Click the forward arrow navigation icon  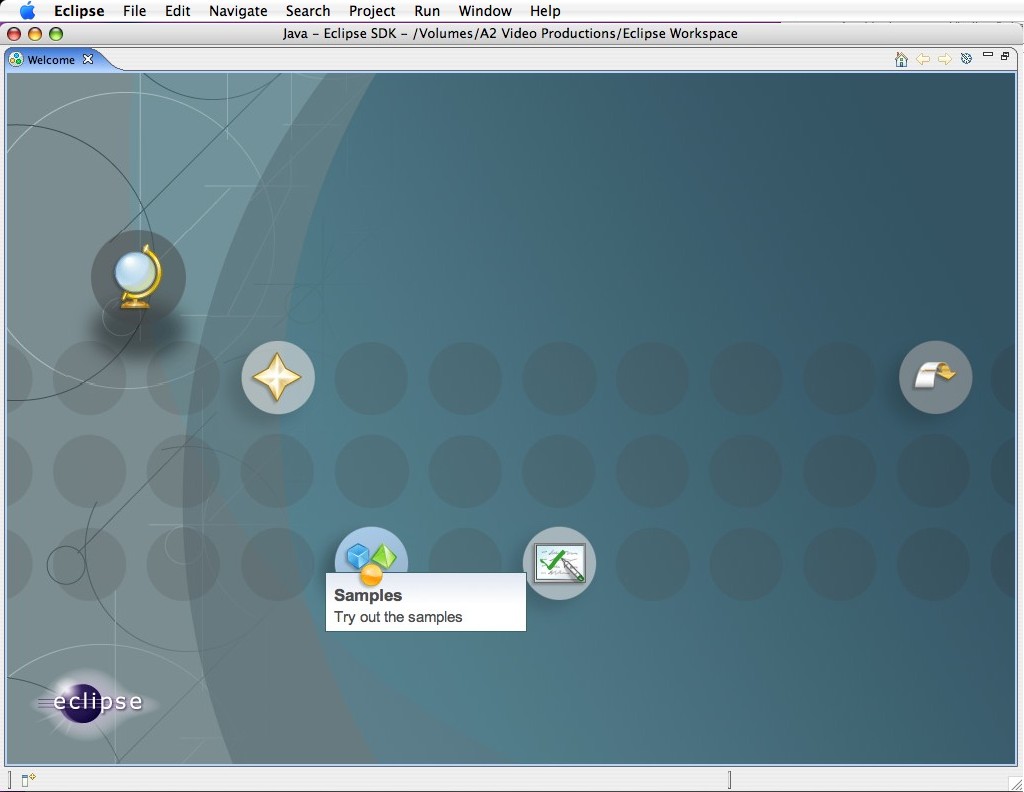(944, 59)
